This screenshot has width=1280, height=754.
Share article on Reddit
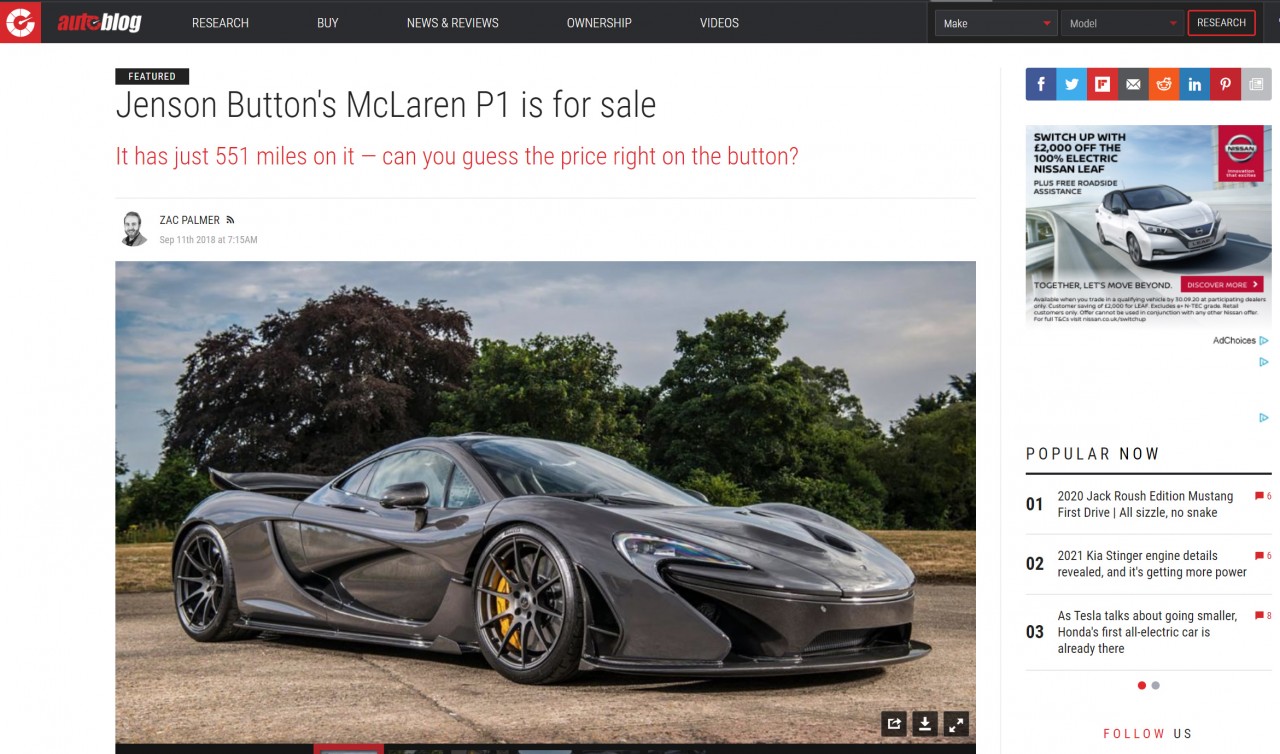[x=1164, y=84]
